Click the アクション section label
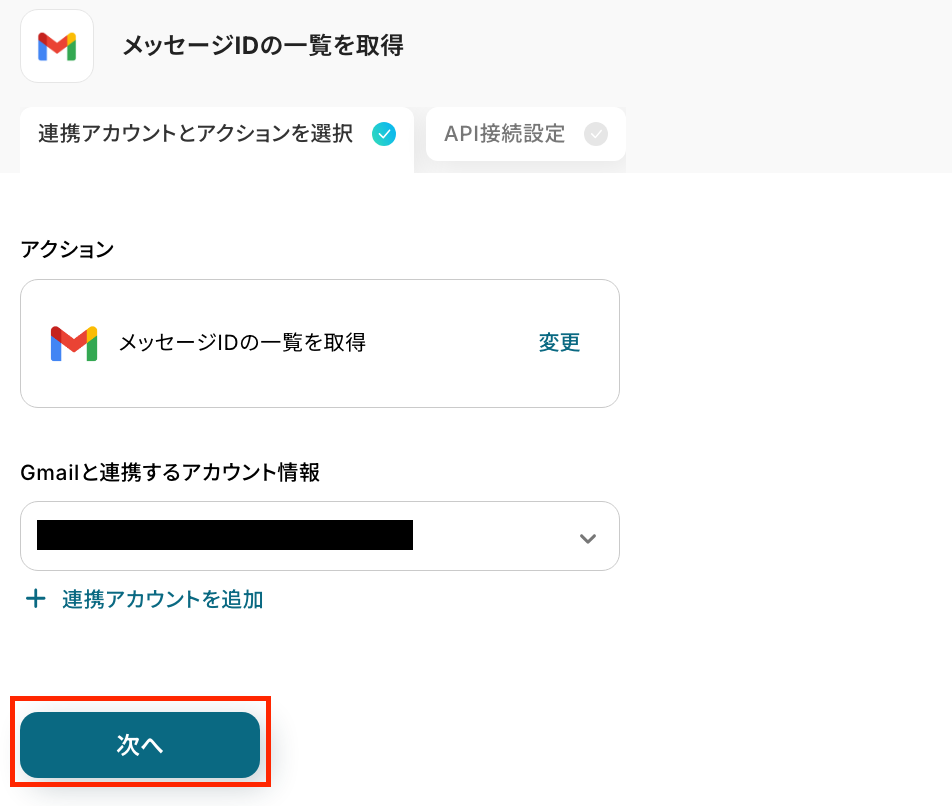Viewport: 952px width, 806px height. click(x=67, y=250)
